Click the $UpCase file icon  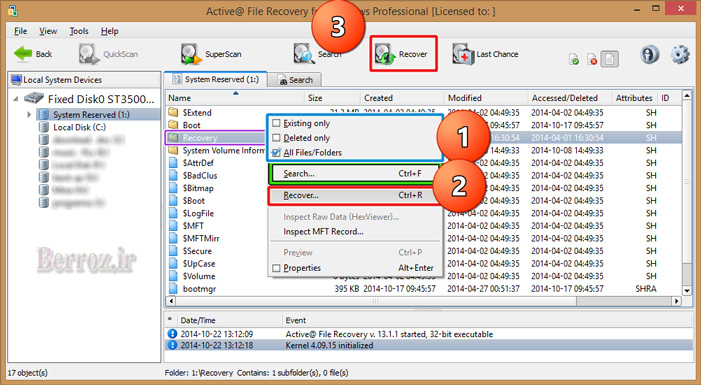173,263
